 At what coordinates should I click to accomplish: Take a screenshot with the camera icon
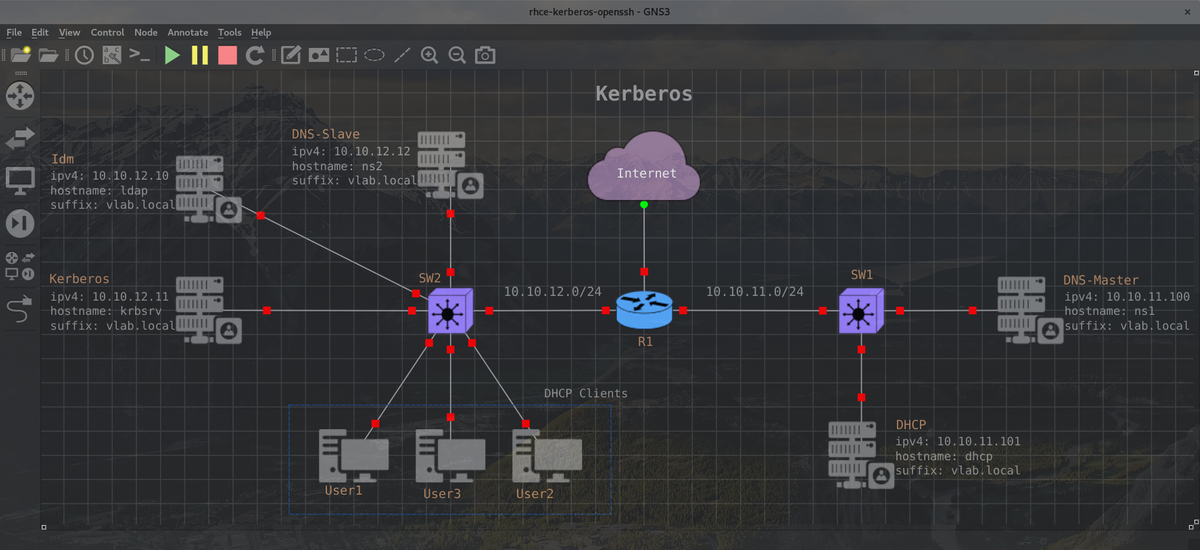[x=485, y=55]
